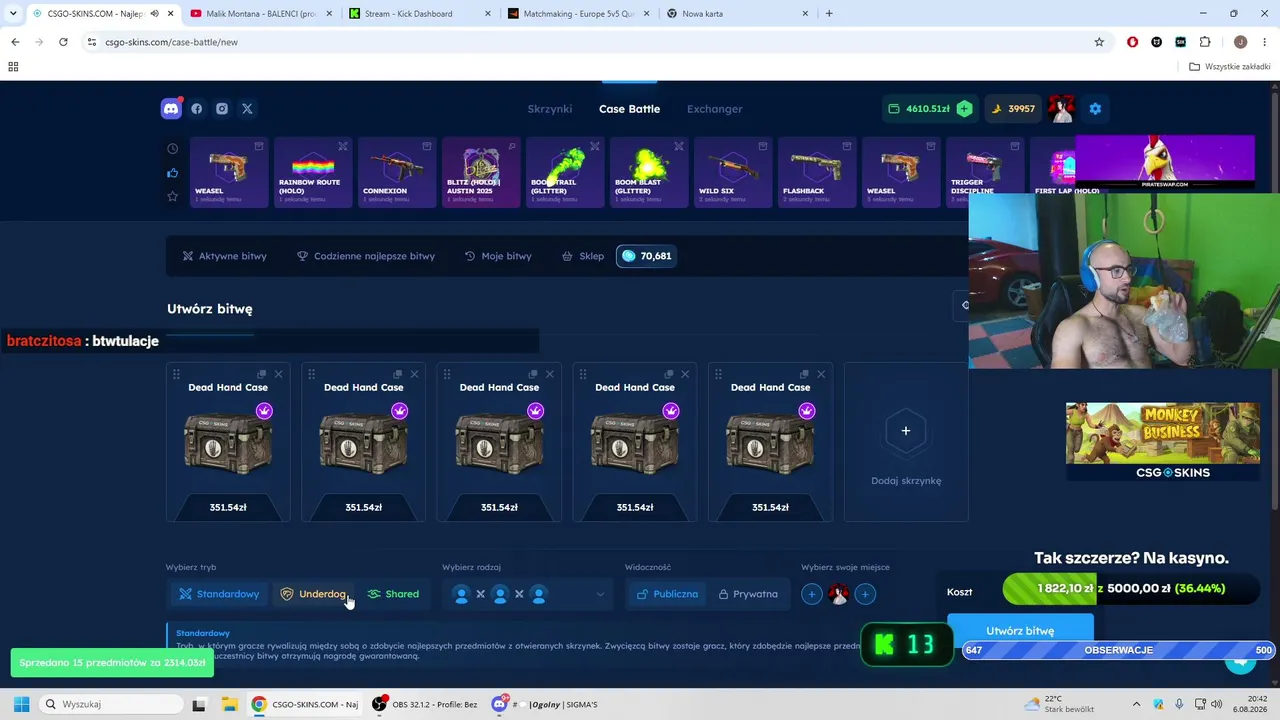Duplicate the third Dead Hand Case
1280x720 pixels.
click(533, 374)
